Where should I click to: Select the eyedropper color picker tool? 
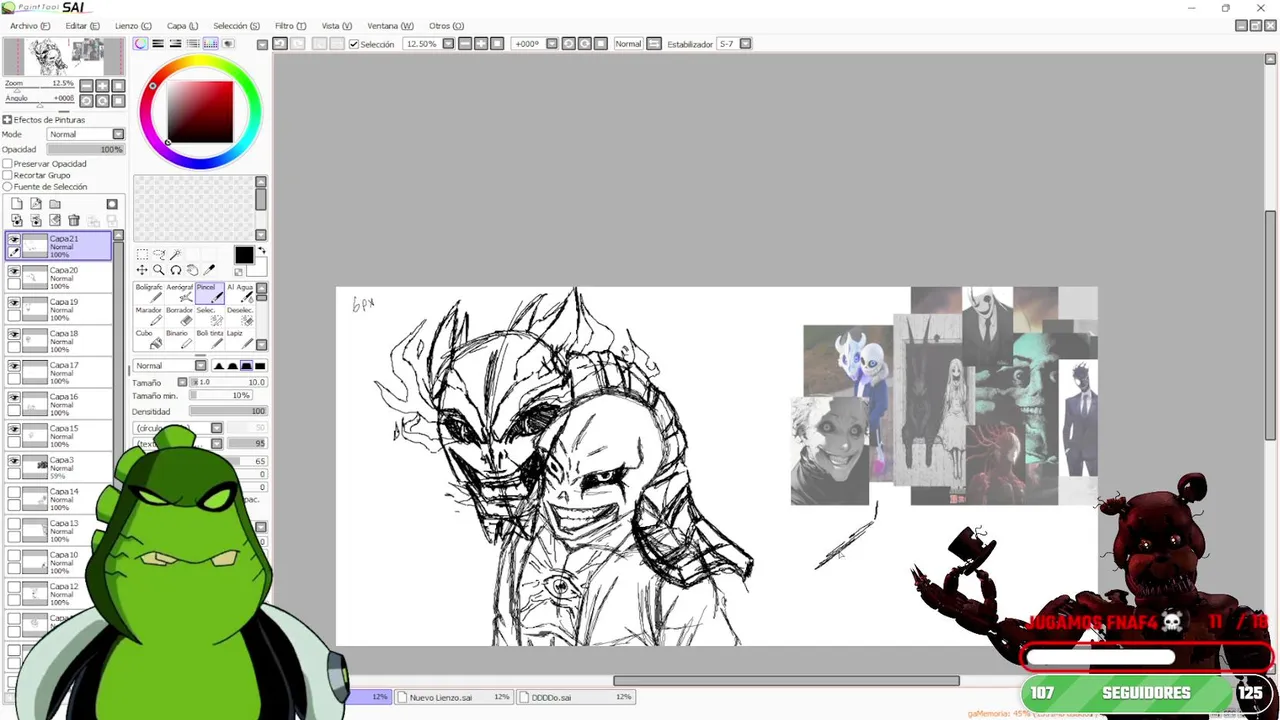click(x=209, y=270)
